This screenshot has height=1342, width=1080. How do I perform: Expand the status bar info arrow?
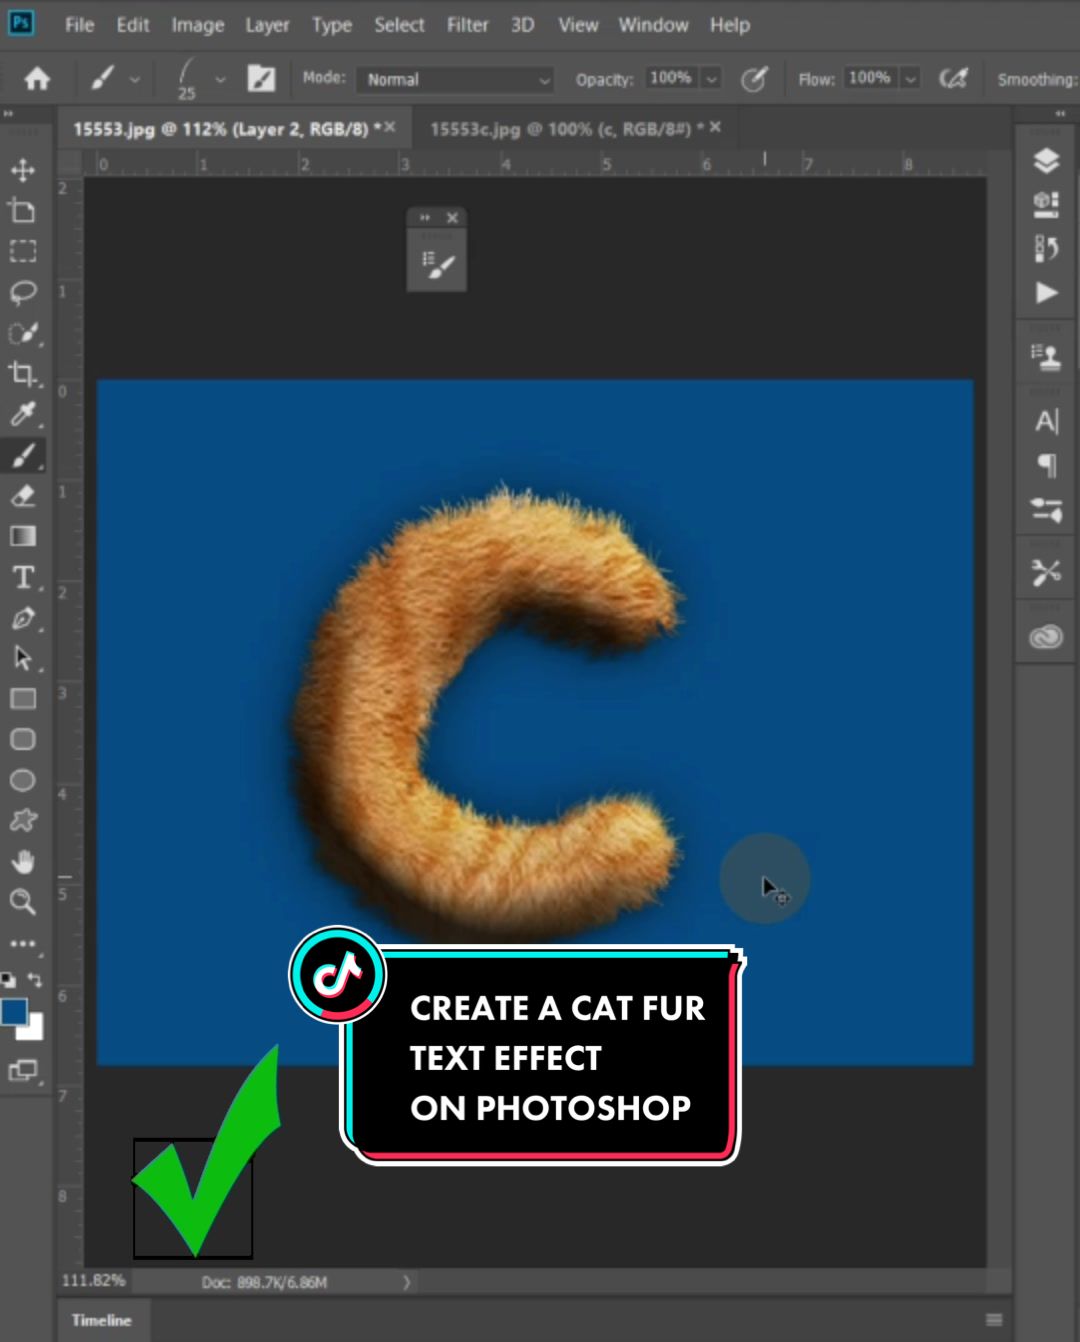click(406, 1282)
